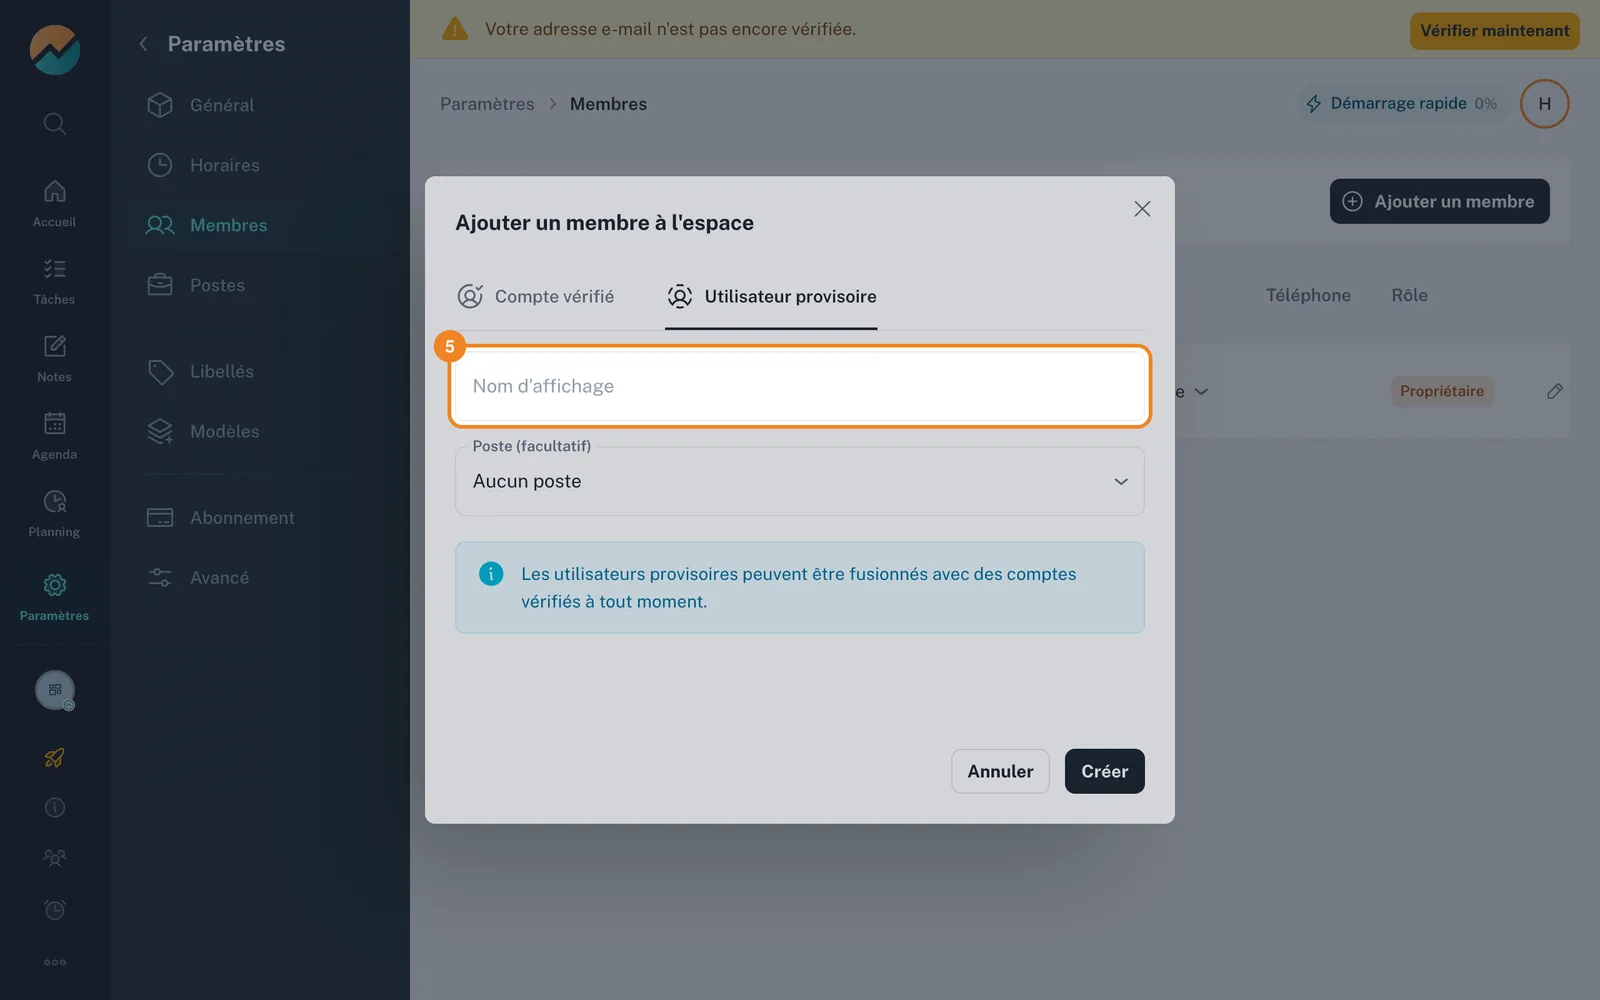Open Planning icon in sidebar
Image resolution: width=1600 pixels, height=1000 pixels.
55,501
